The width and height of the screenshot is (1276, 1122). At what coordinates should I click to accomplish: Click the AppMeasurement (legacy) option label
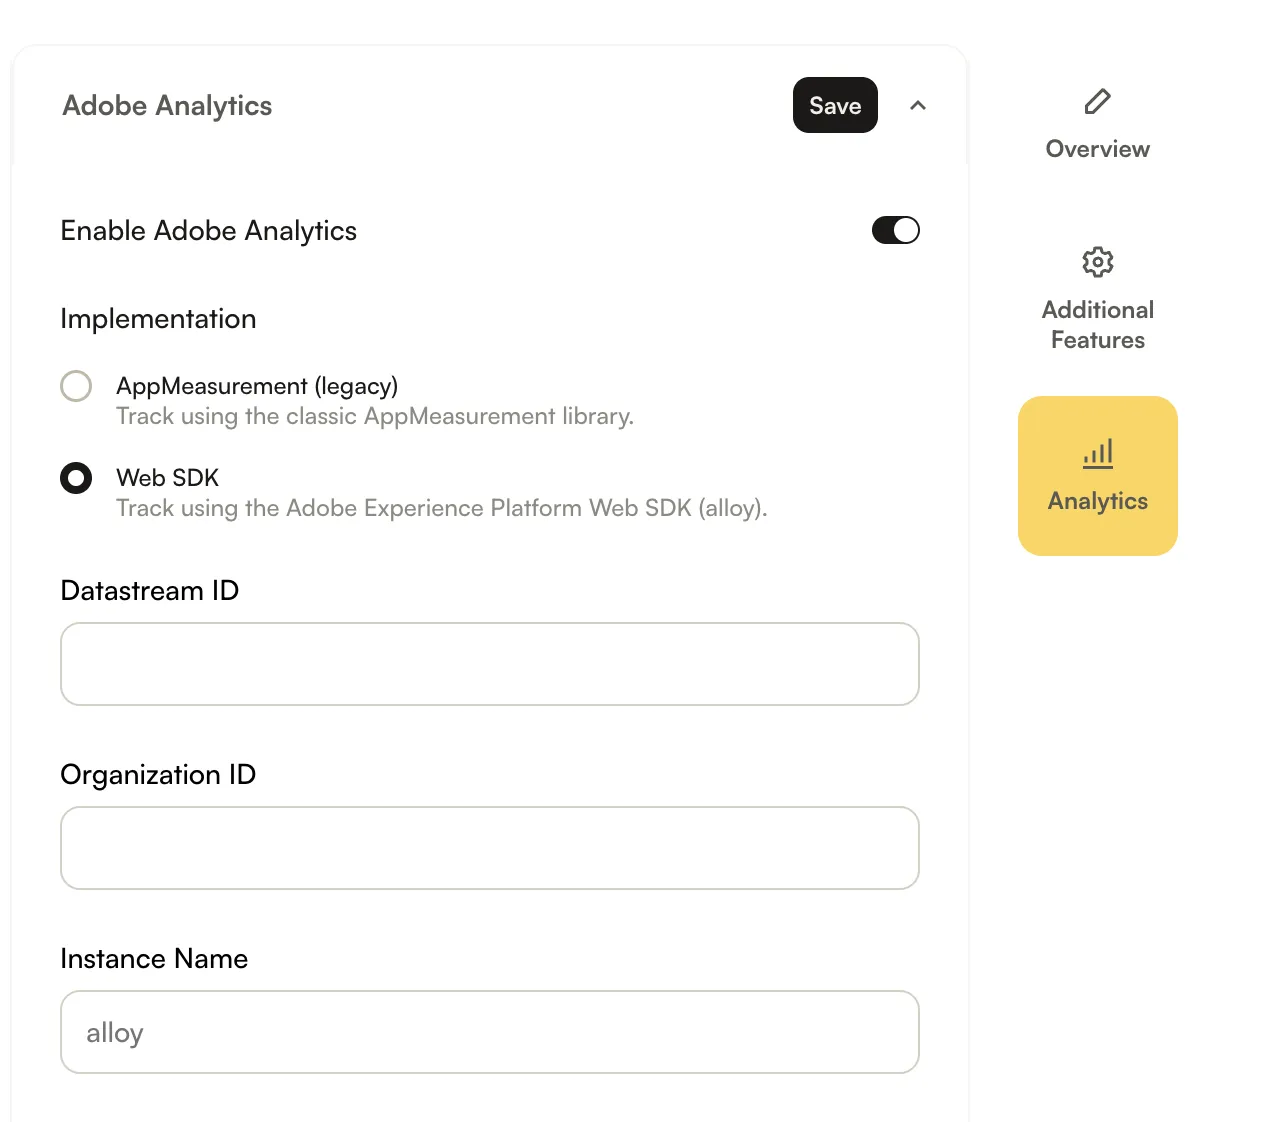(257, 386)
